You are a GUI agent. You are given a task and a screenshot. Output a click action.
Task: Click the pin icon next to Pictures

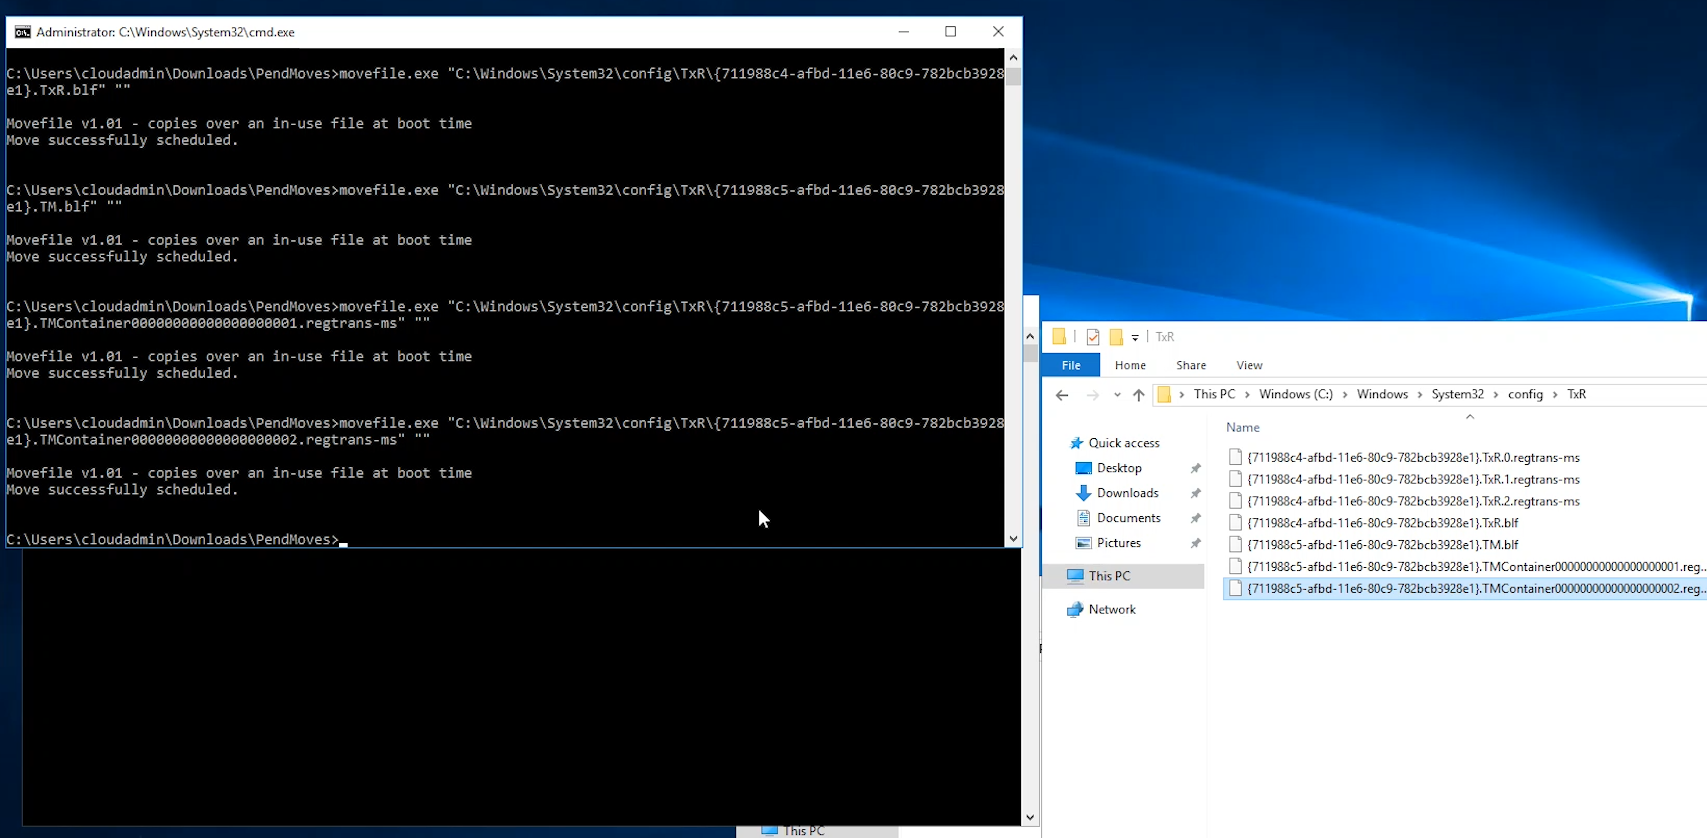[x=1195, y=543]
